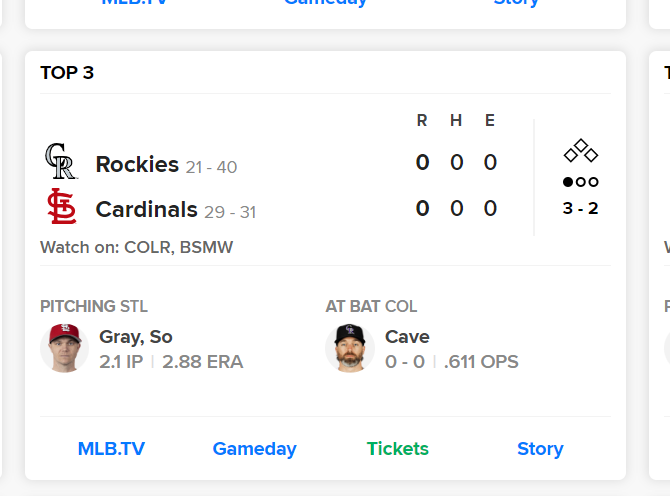Viewport: 670px width, 496px height.
Task: Click the base runners diamond icon
Action: pyautogui.click(x=581, y=151)
